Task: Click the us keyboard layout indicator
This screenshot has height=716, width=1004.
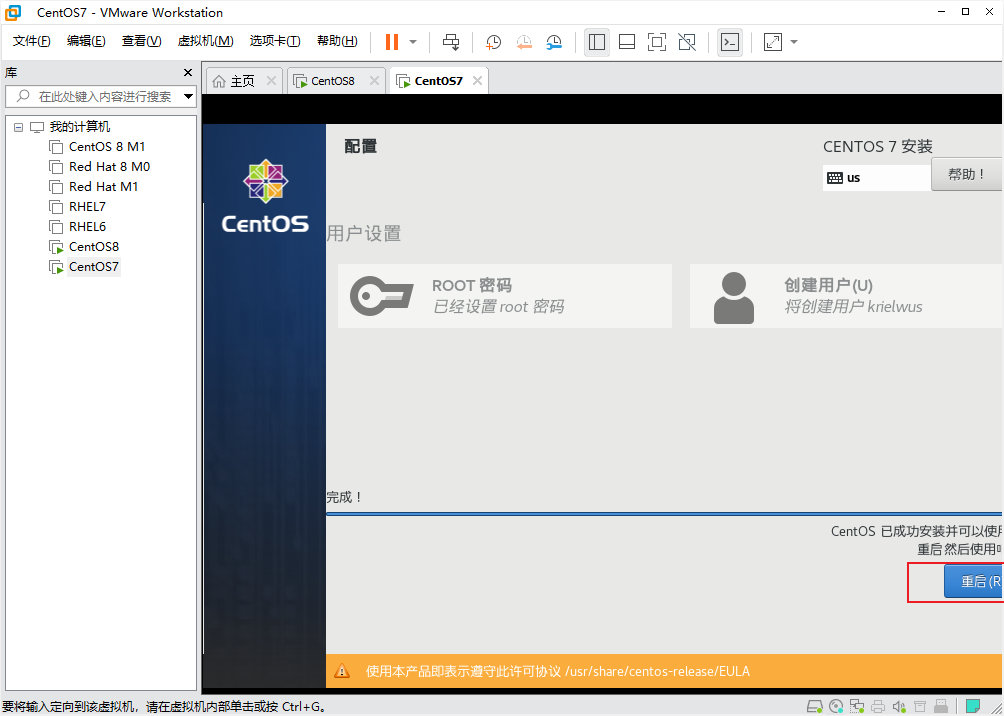Action: 877,178
